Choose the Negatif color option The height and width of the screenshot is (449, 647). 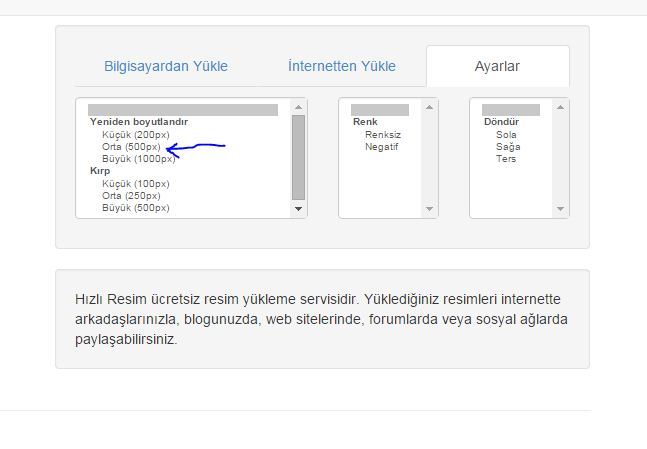click(381, 147)
